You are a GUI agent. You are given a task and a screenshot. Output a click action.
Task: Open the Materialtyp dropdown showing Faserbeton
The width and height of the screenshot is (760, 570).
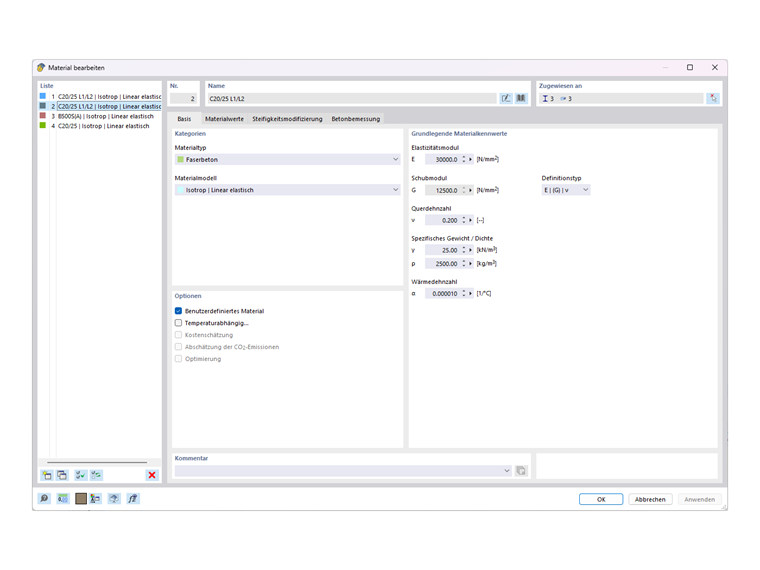(287, 159)
